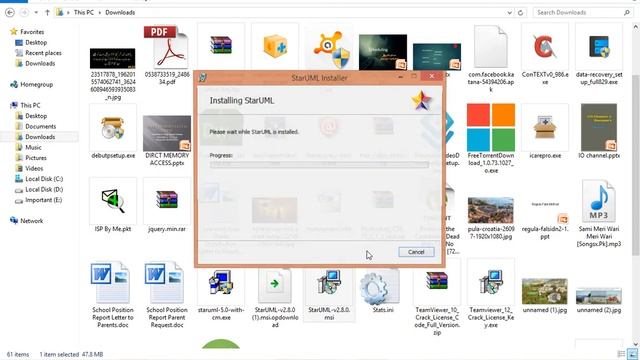Select DIRCT MEMORY ACCESS.pptx thumbnail
640x360 pixels.
[167, 133]
